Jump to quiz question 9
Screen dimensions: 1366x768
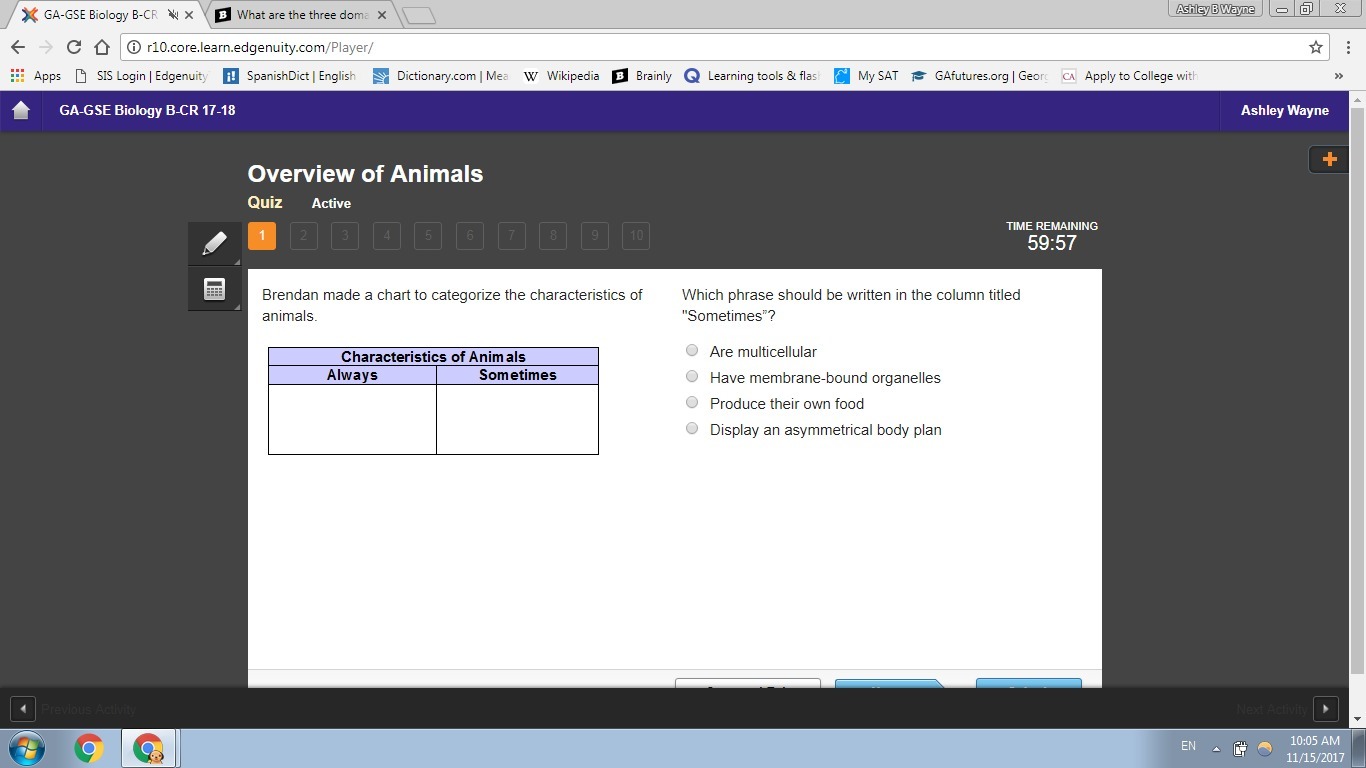pyautogui.click(x=595, y=236)
